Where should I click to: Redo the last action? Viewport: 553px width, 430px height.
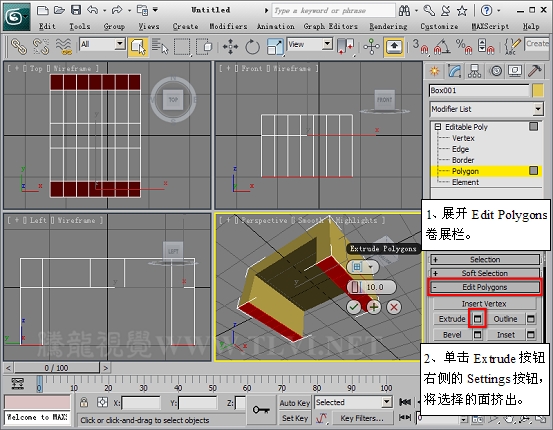coord(117,10)
